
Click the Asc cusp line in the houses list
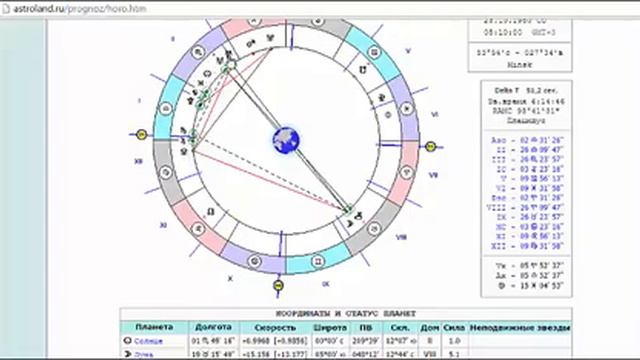(527, 140)
